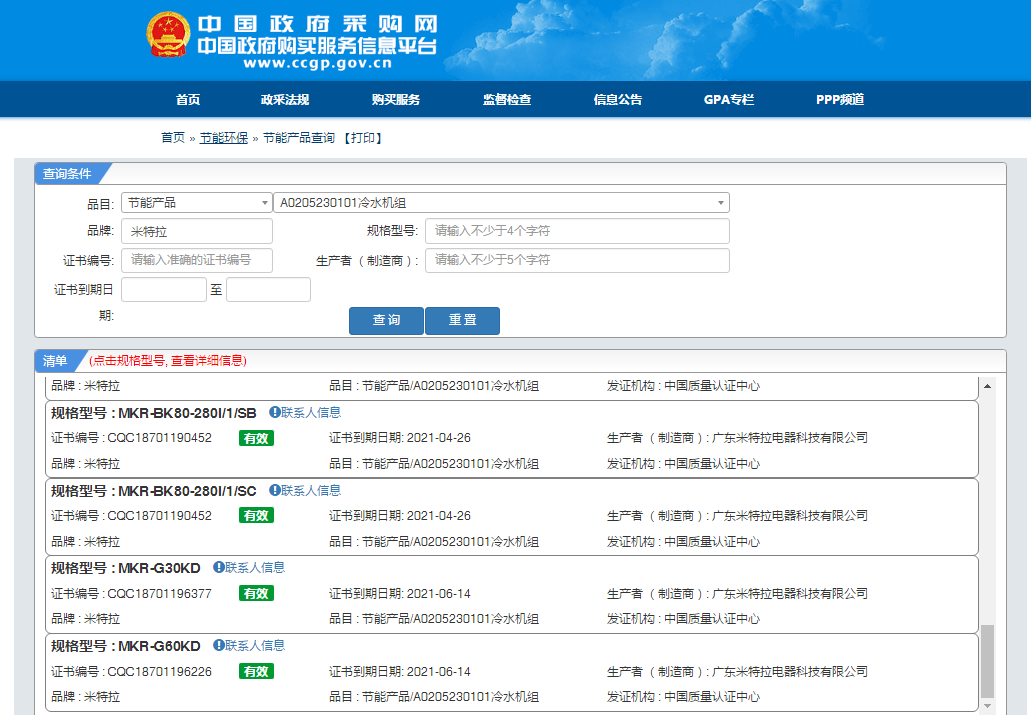Click the results list scrollbar thumb
1031x715 pixels.
(987, 660)
